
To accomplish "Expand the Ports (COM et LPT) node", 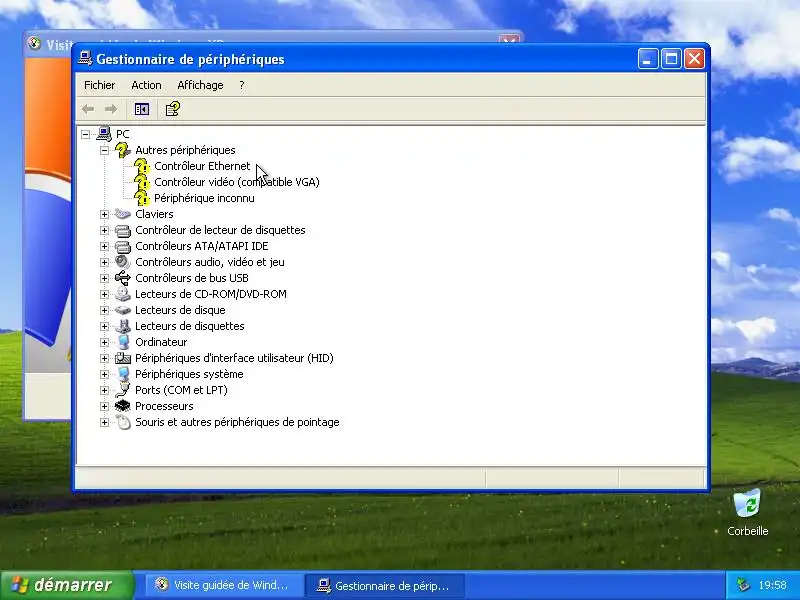I will pos(105,390).
